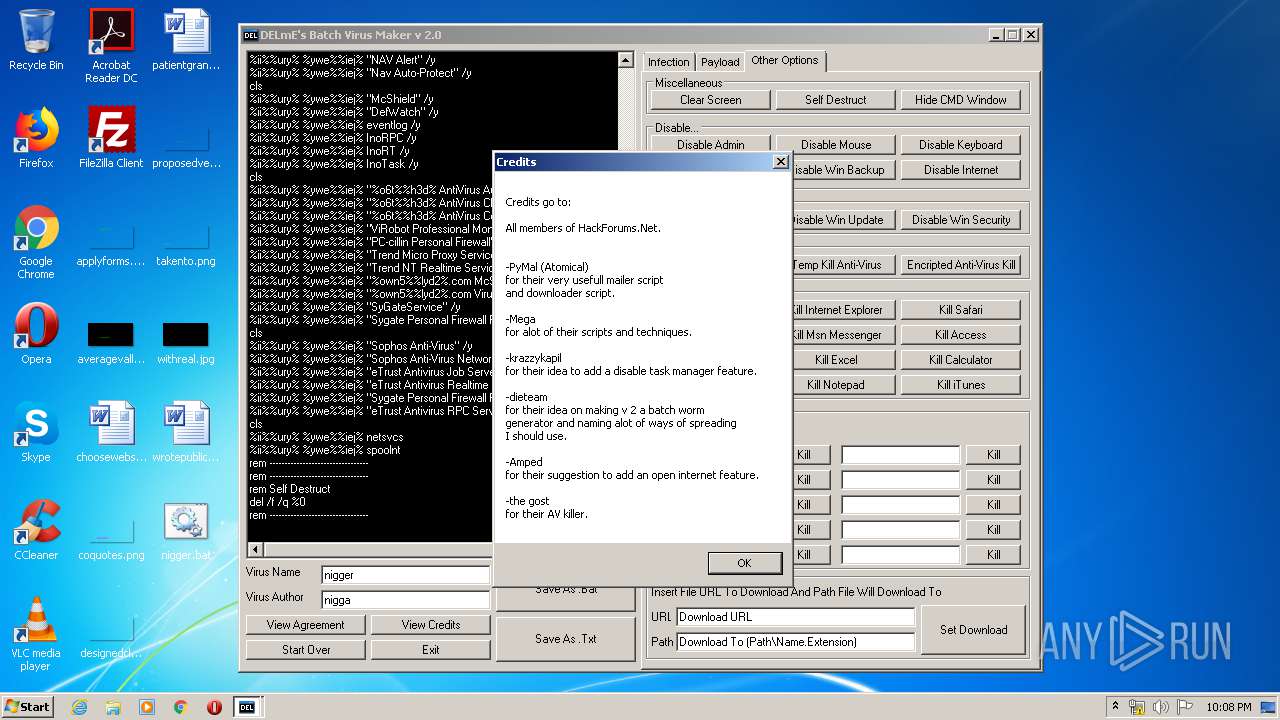This screenshot has height=720, width=1280.
Task: Click the Kill iTunes button
Action: click(960, 385)
